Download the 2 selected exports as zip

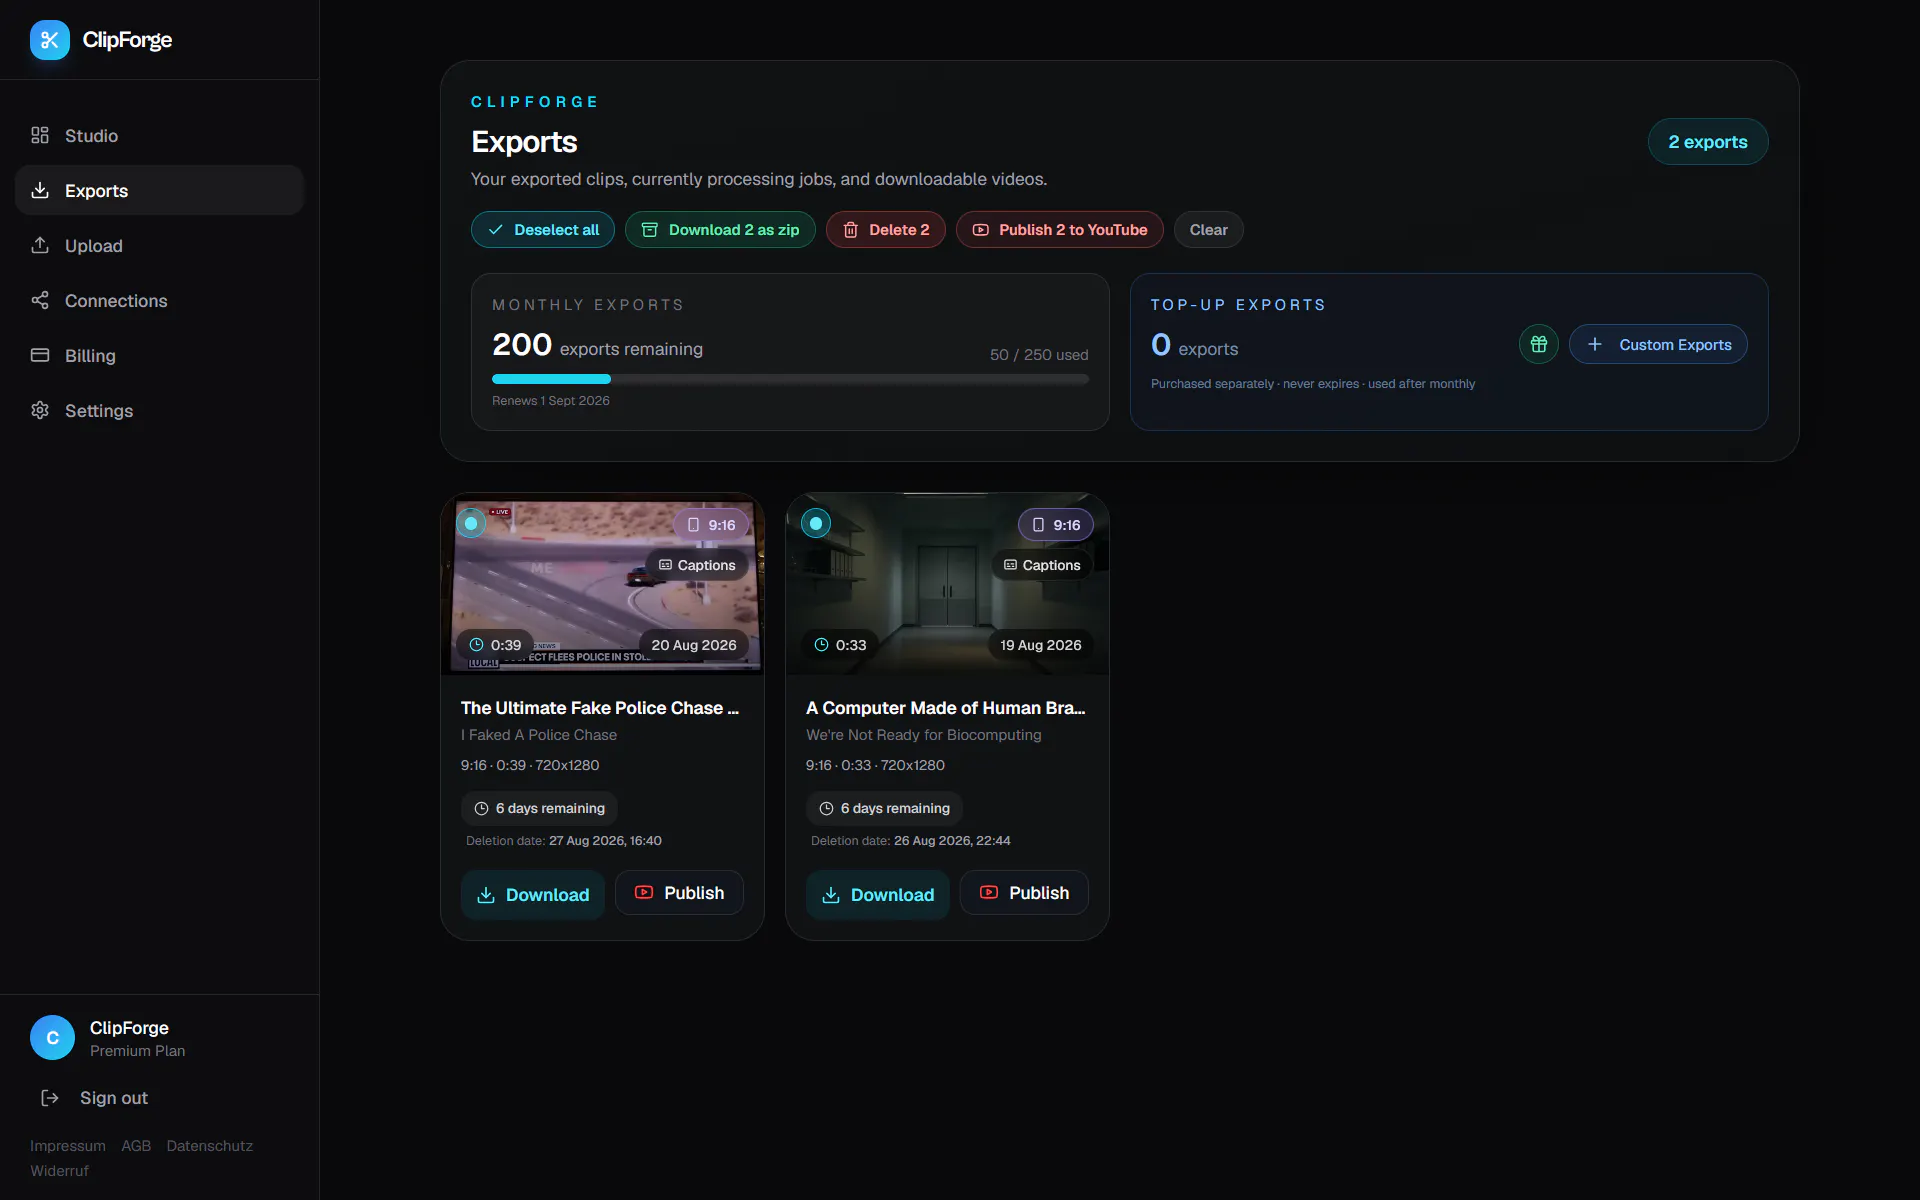click(x=720, y=230)
